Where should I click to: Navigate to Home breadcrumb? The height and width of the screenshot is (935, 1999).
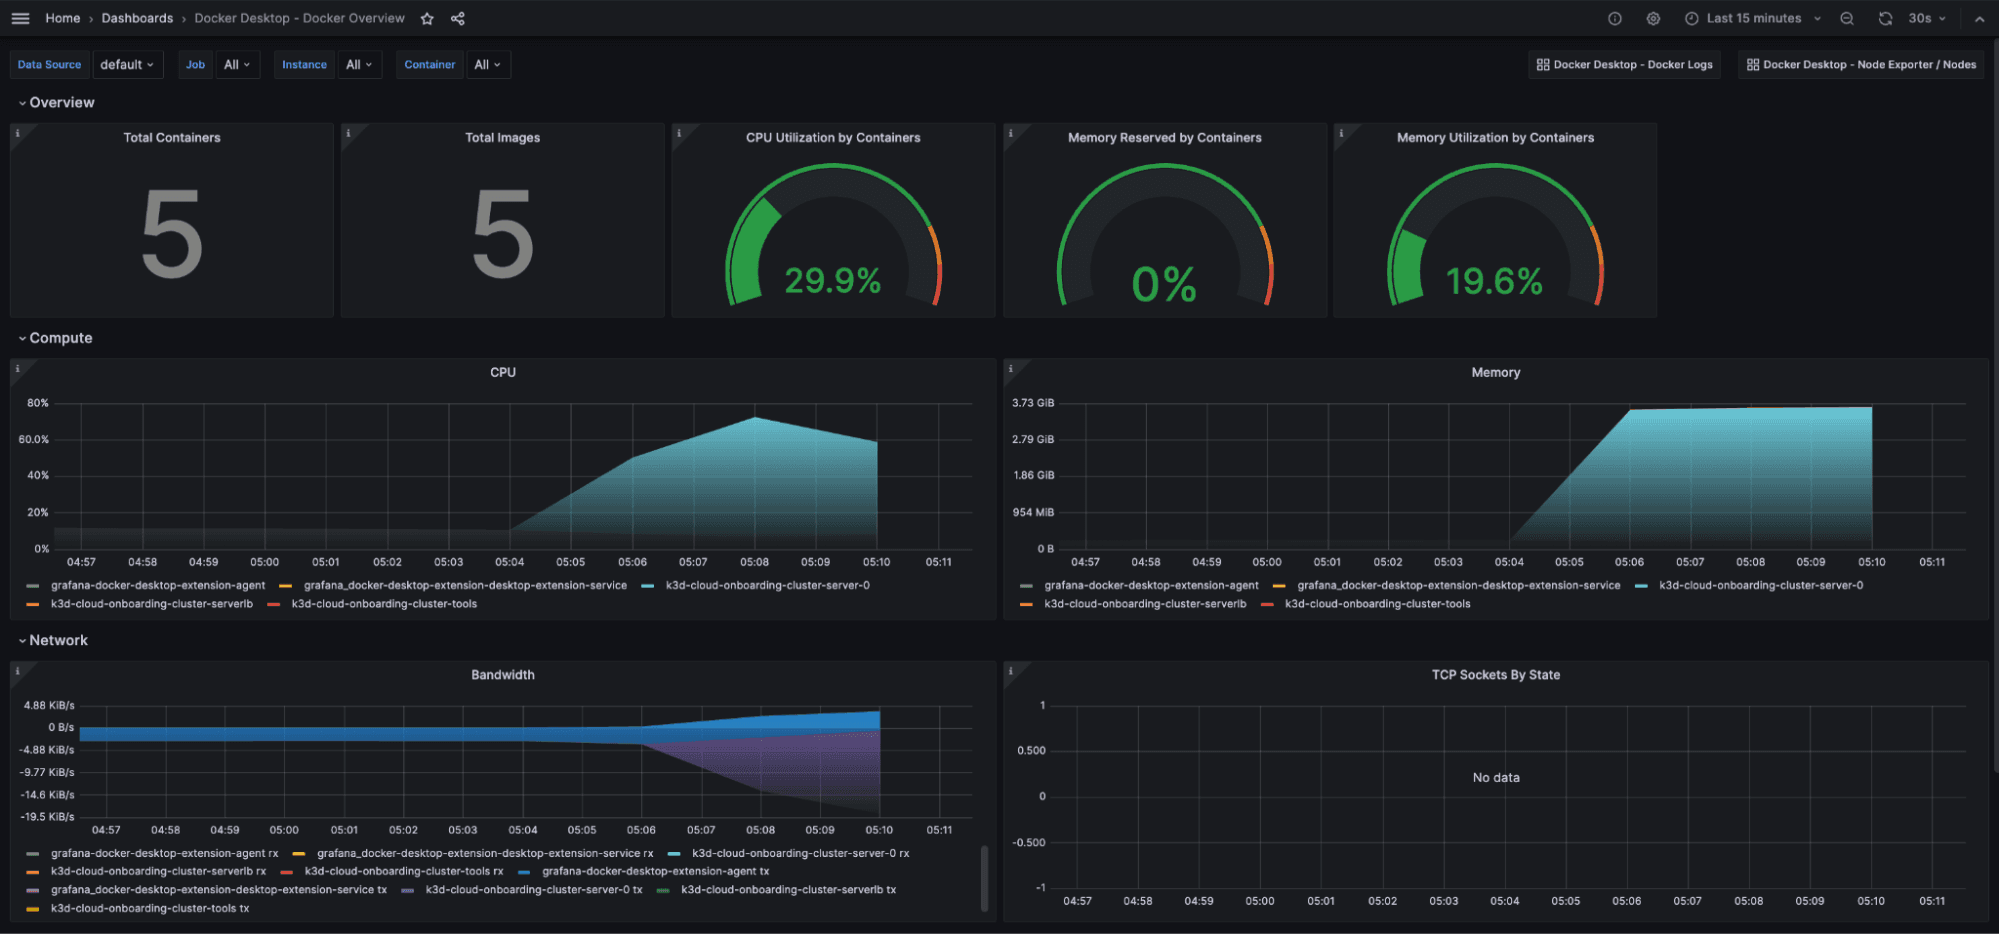pyautogui.click(x=63, y=18)
